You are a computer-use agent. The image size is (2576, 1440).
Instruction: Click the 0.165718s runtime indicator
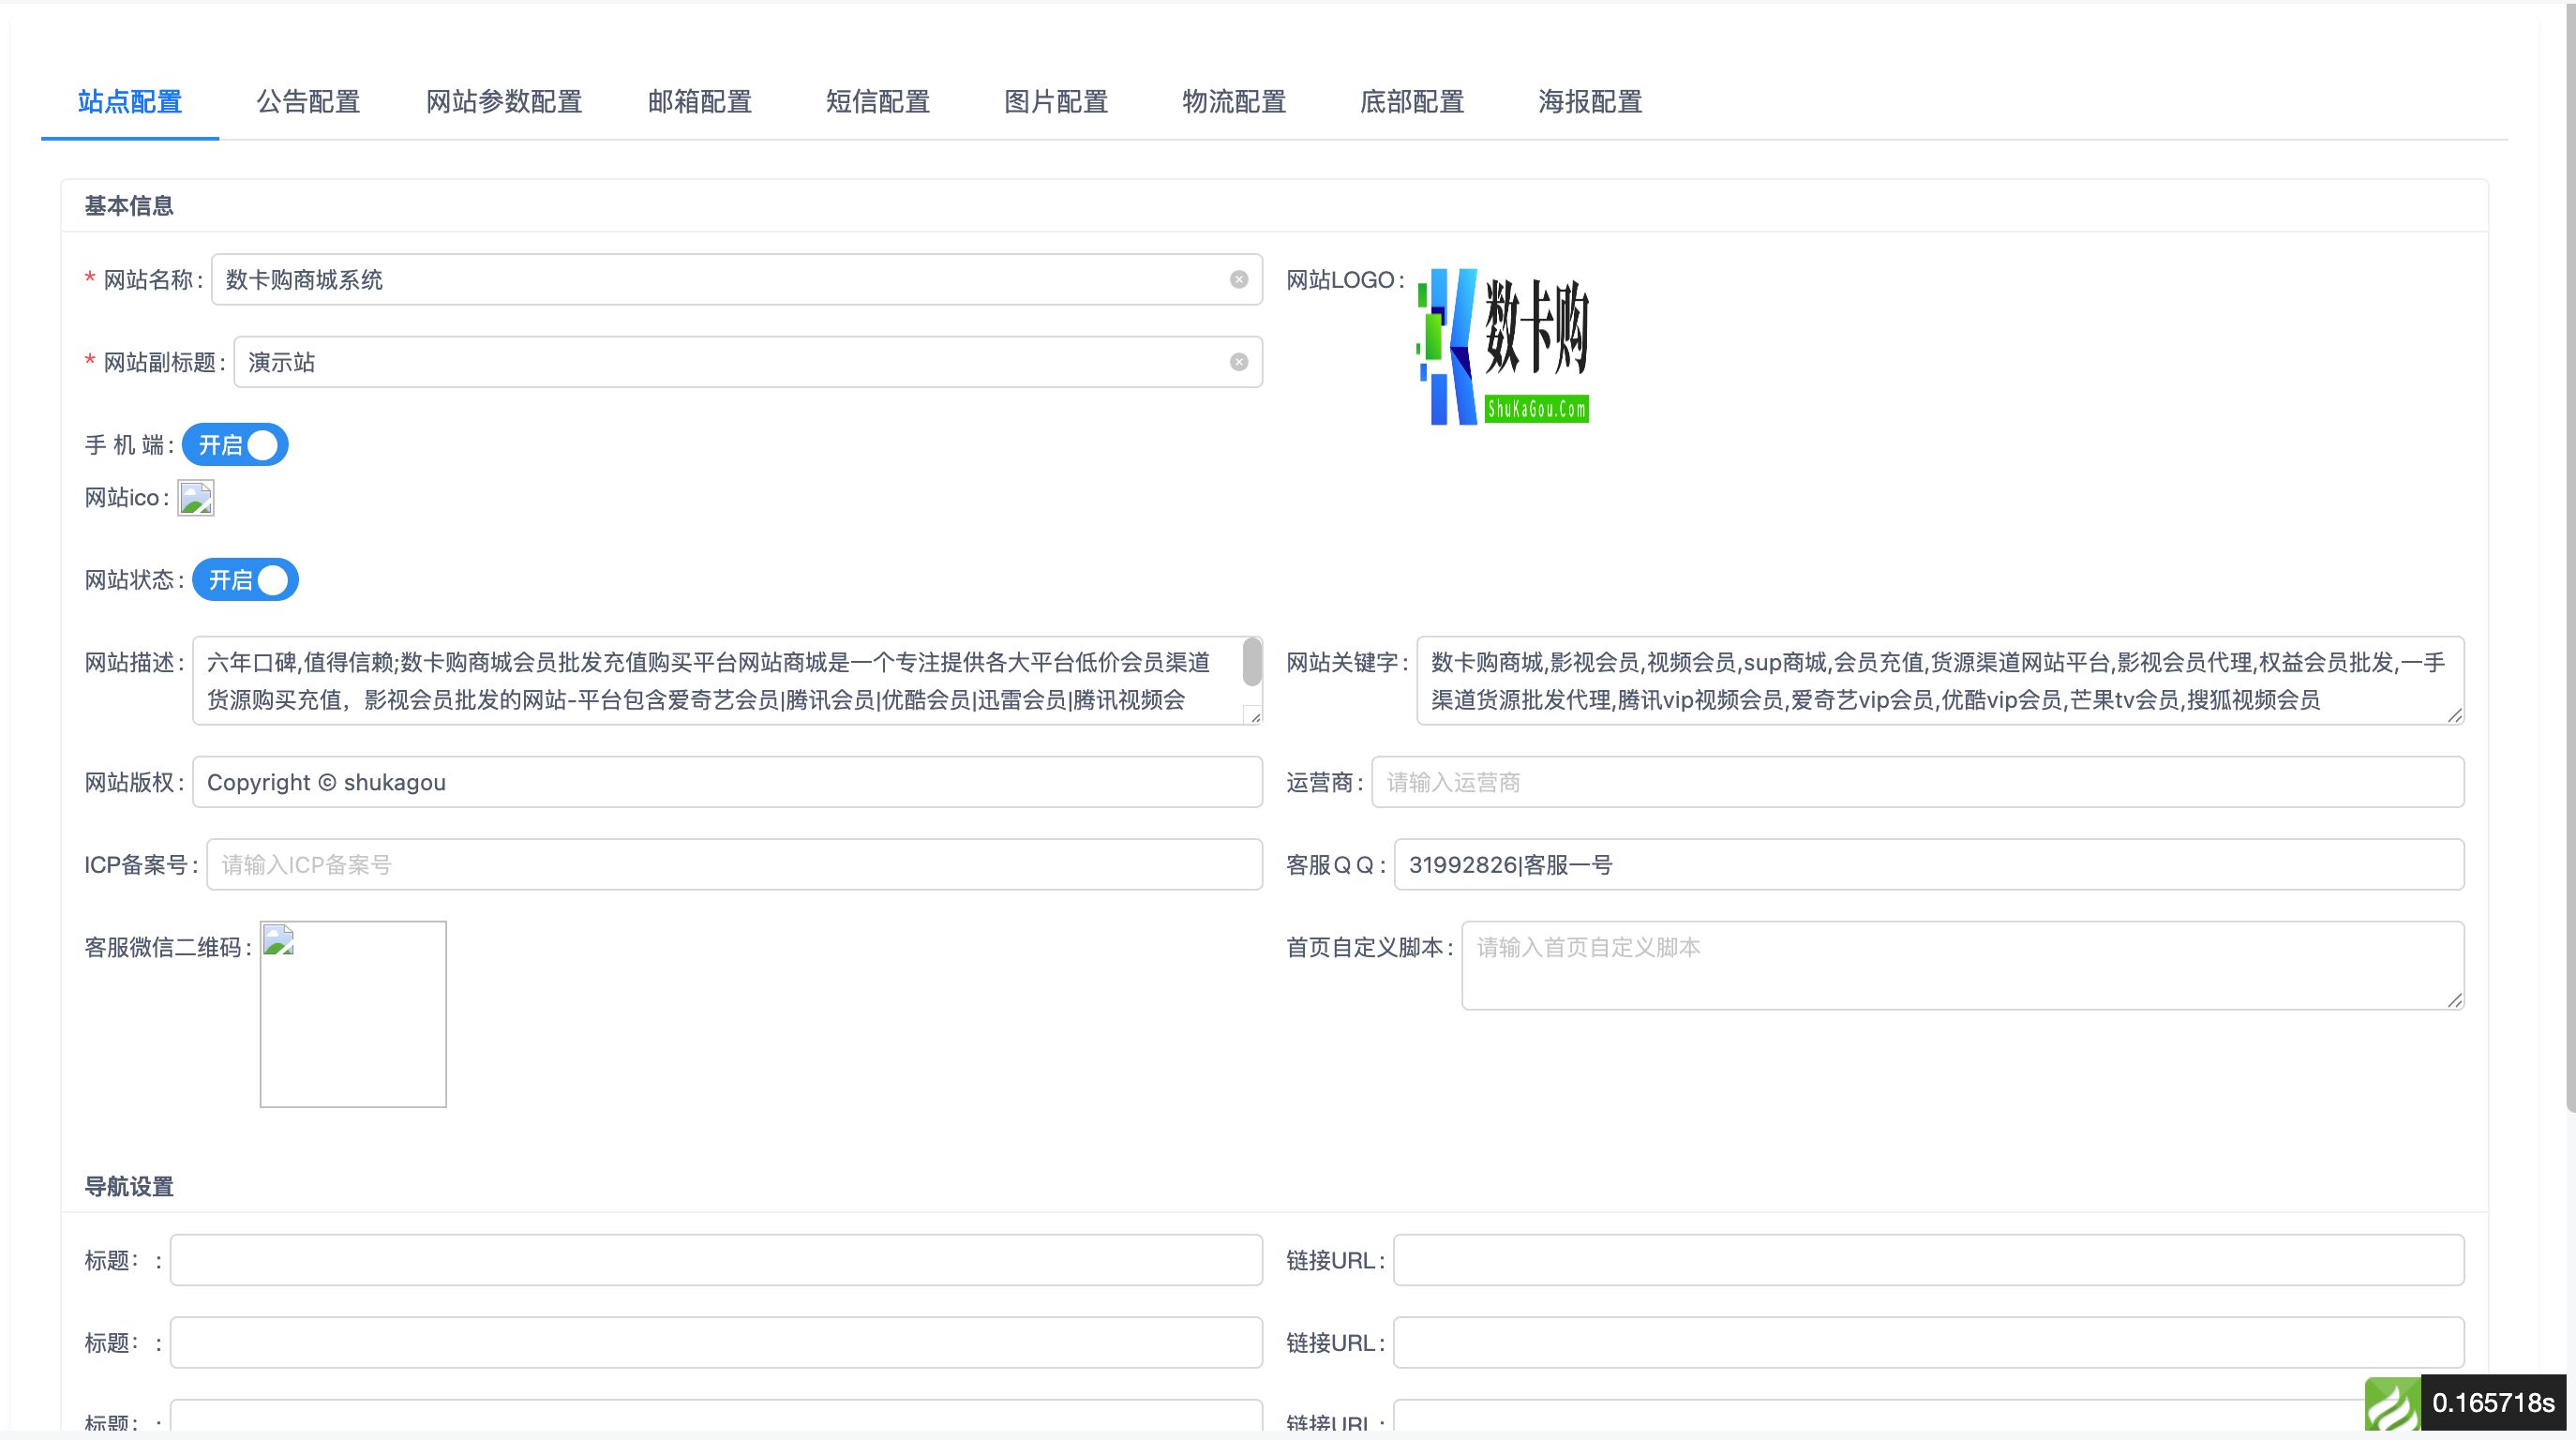point(2493,1404)
